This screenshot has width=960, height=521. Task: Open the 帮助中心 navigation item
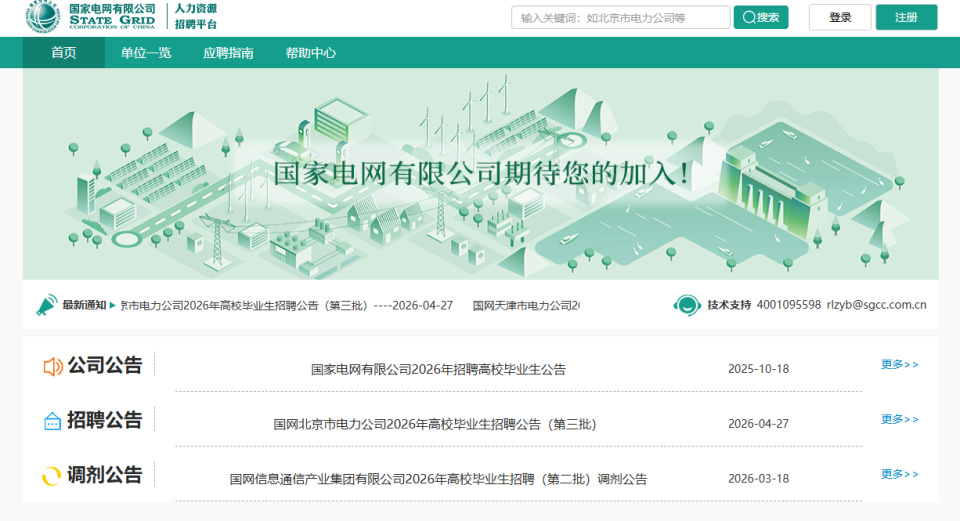pyautogui.click(x=310, y=53)
